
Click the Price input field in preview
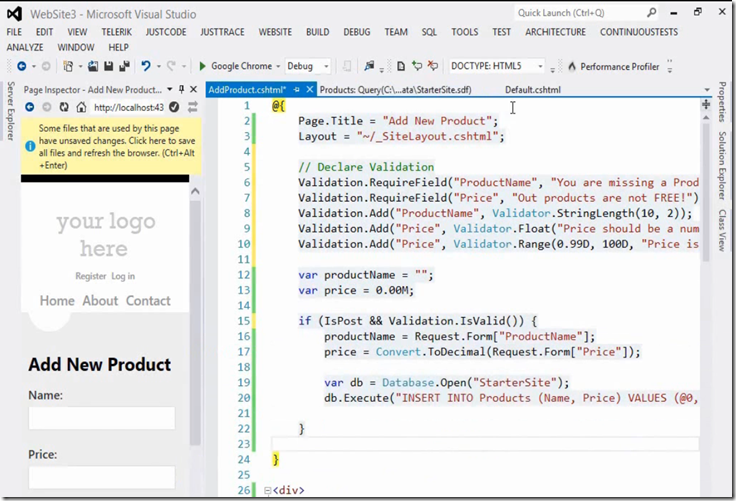coord(102,478)
